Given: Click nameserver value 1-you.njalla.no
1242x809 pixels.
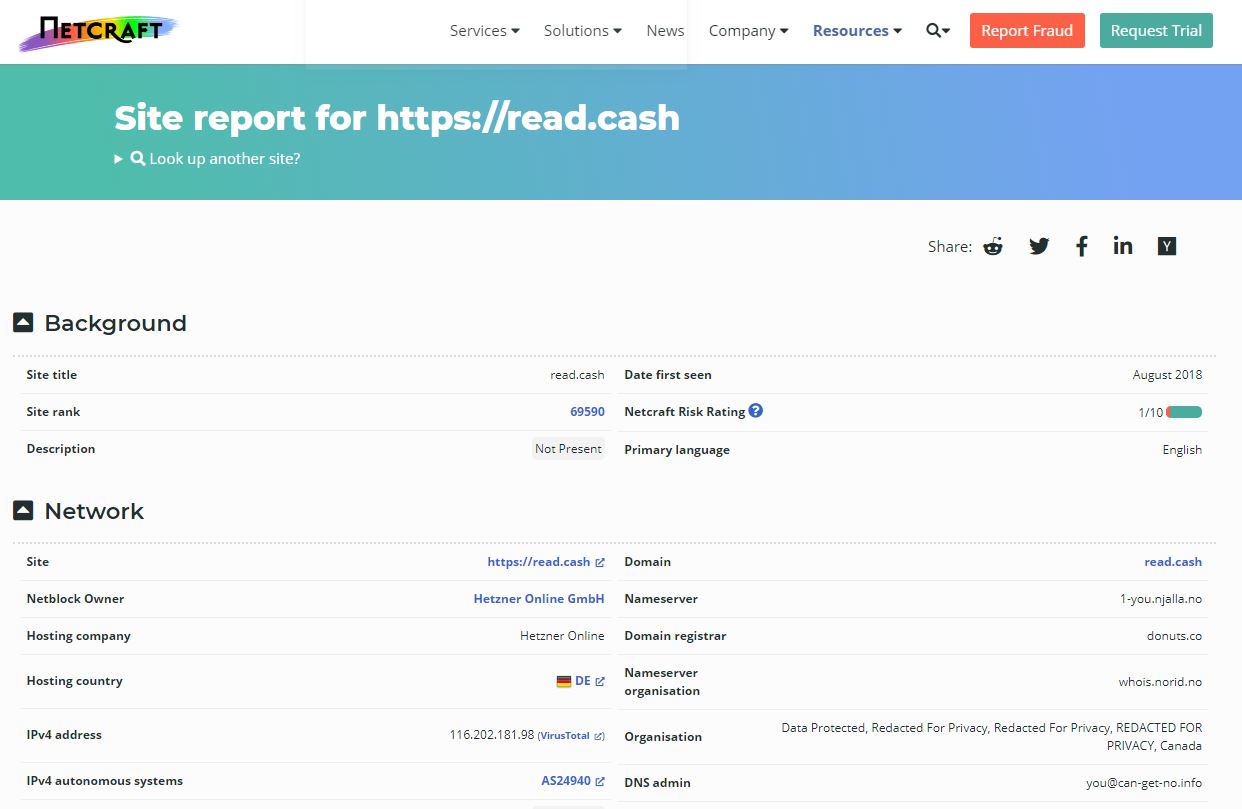Looking at the screenshot, I should pos(1161,599).
